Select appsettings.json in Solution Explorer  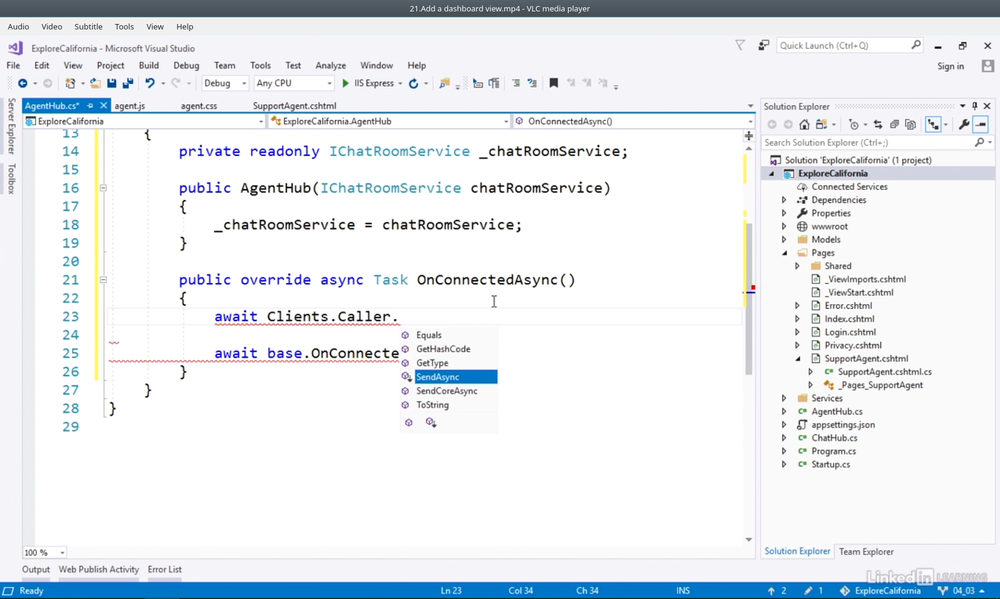[x=842, y=425]
